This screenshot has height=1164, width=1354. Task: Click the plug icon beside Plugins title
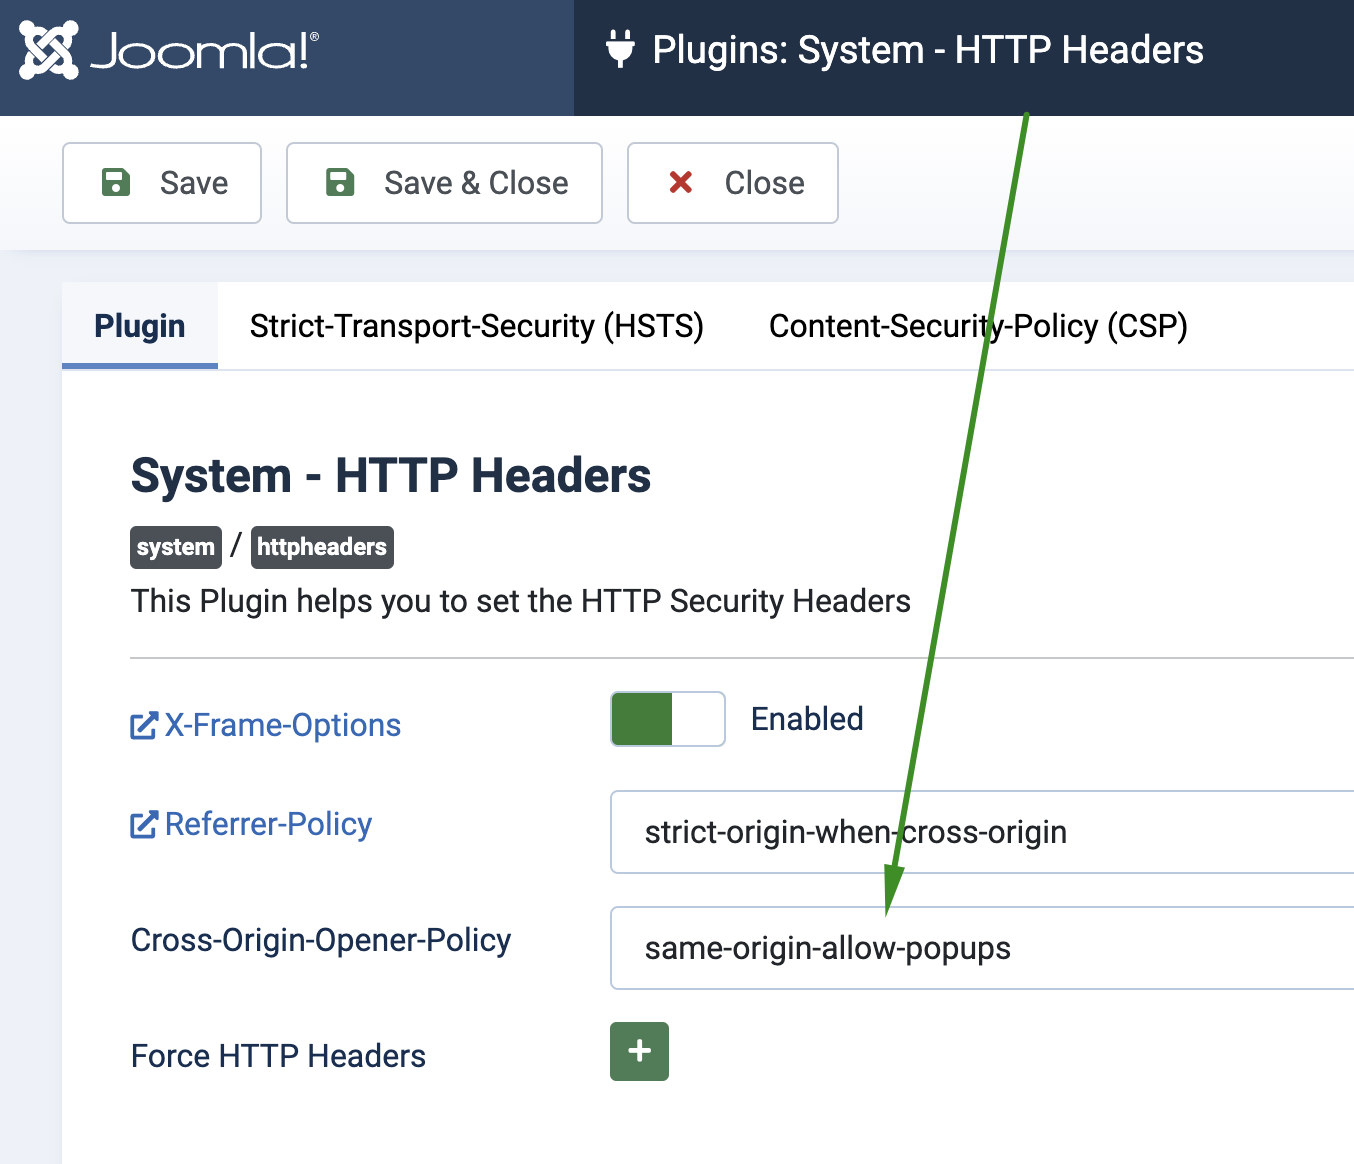621,49
